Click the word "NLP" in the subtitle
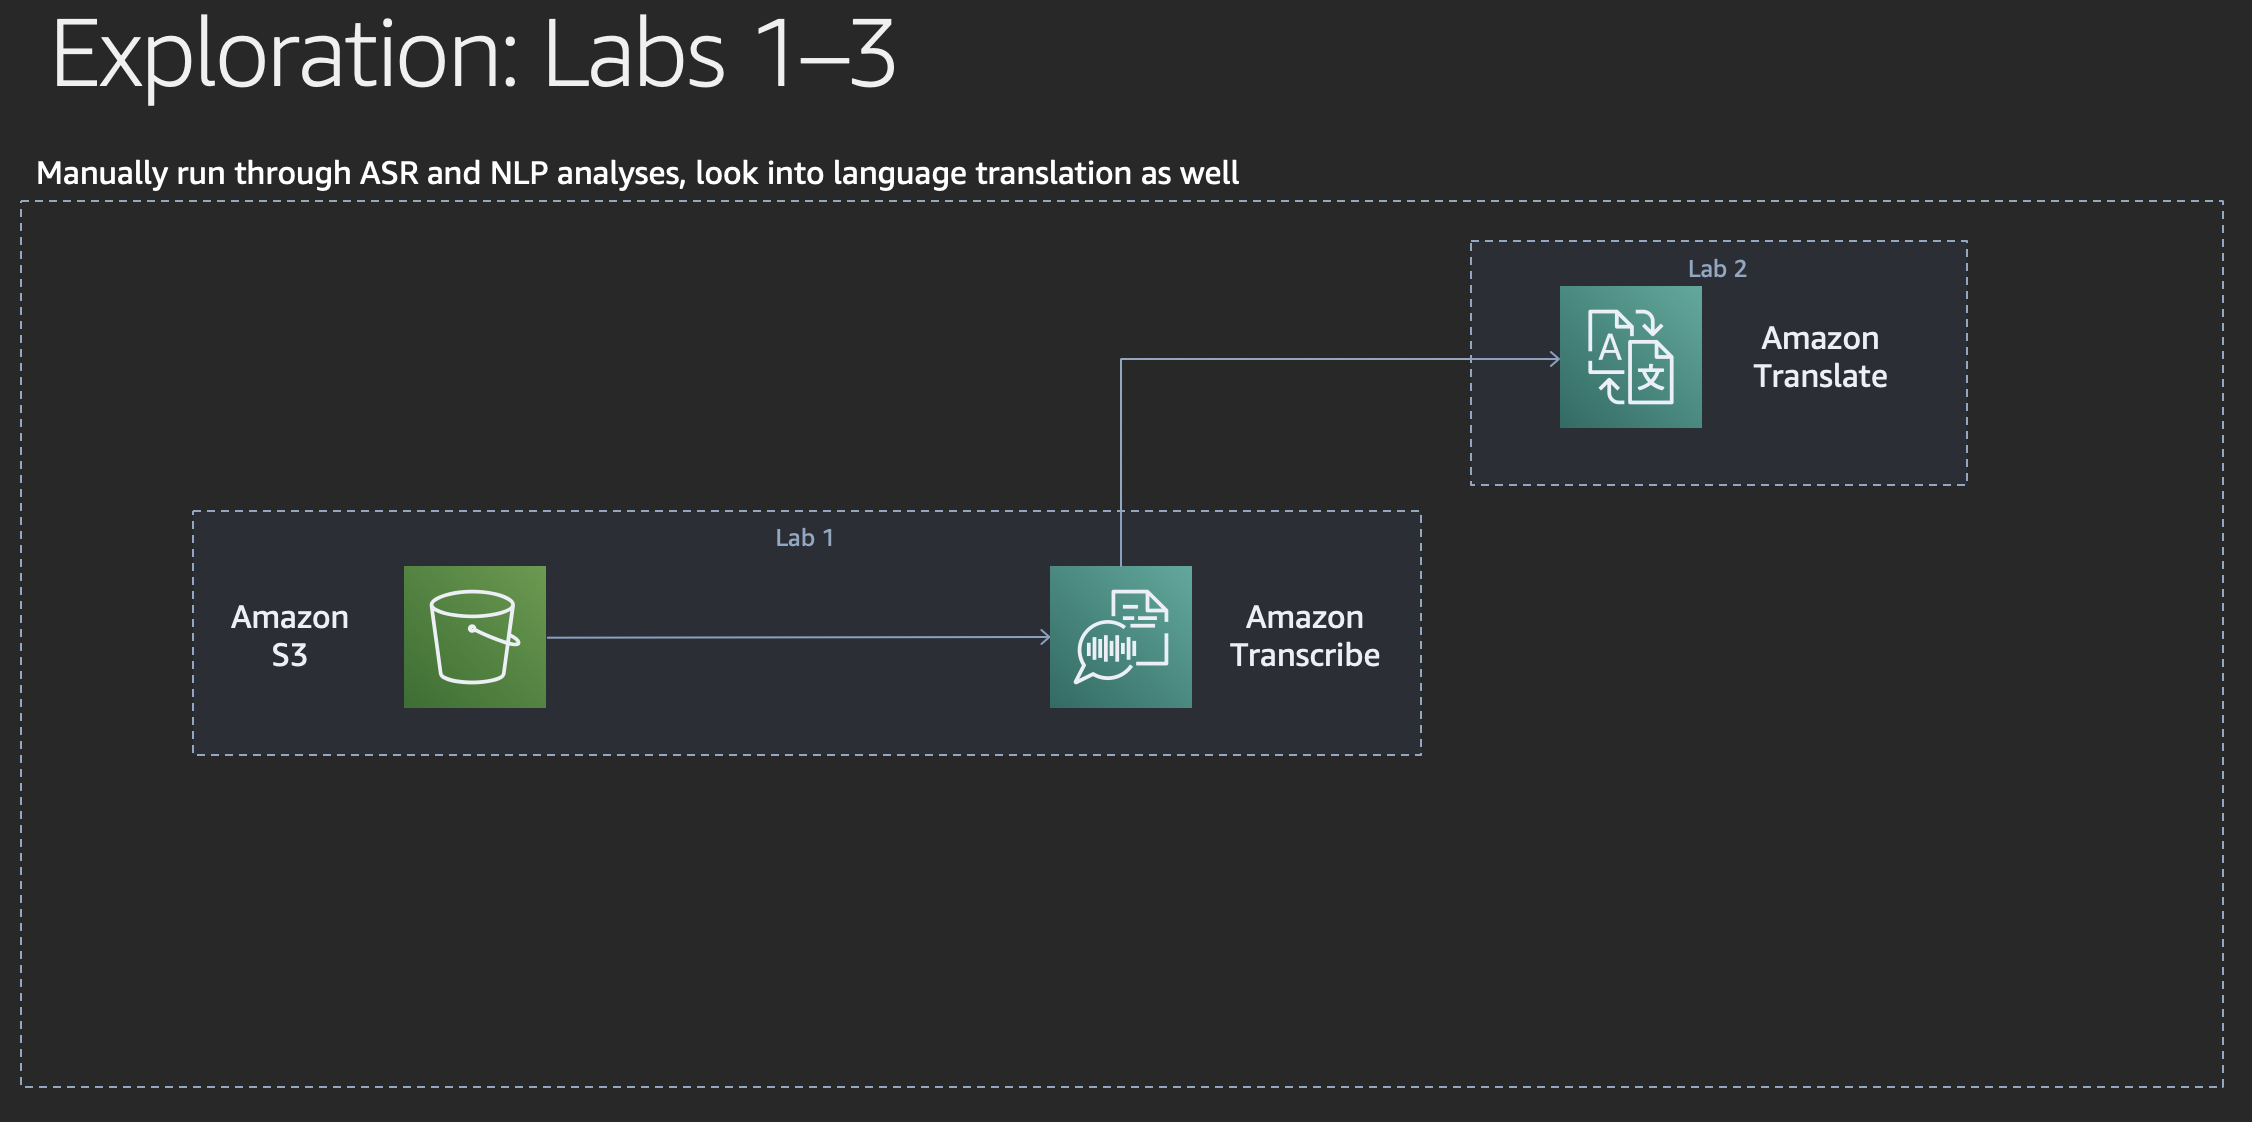This screenshot has width=2252, height=1122. [518, 174]
